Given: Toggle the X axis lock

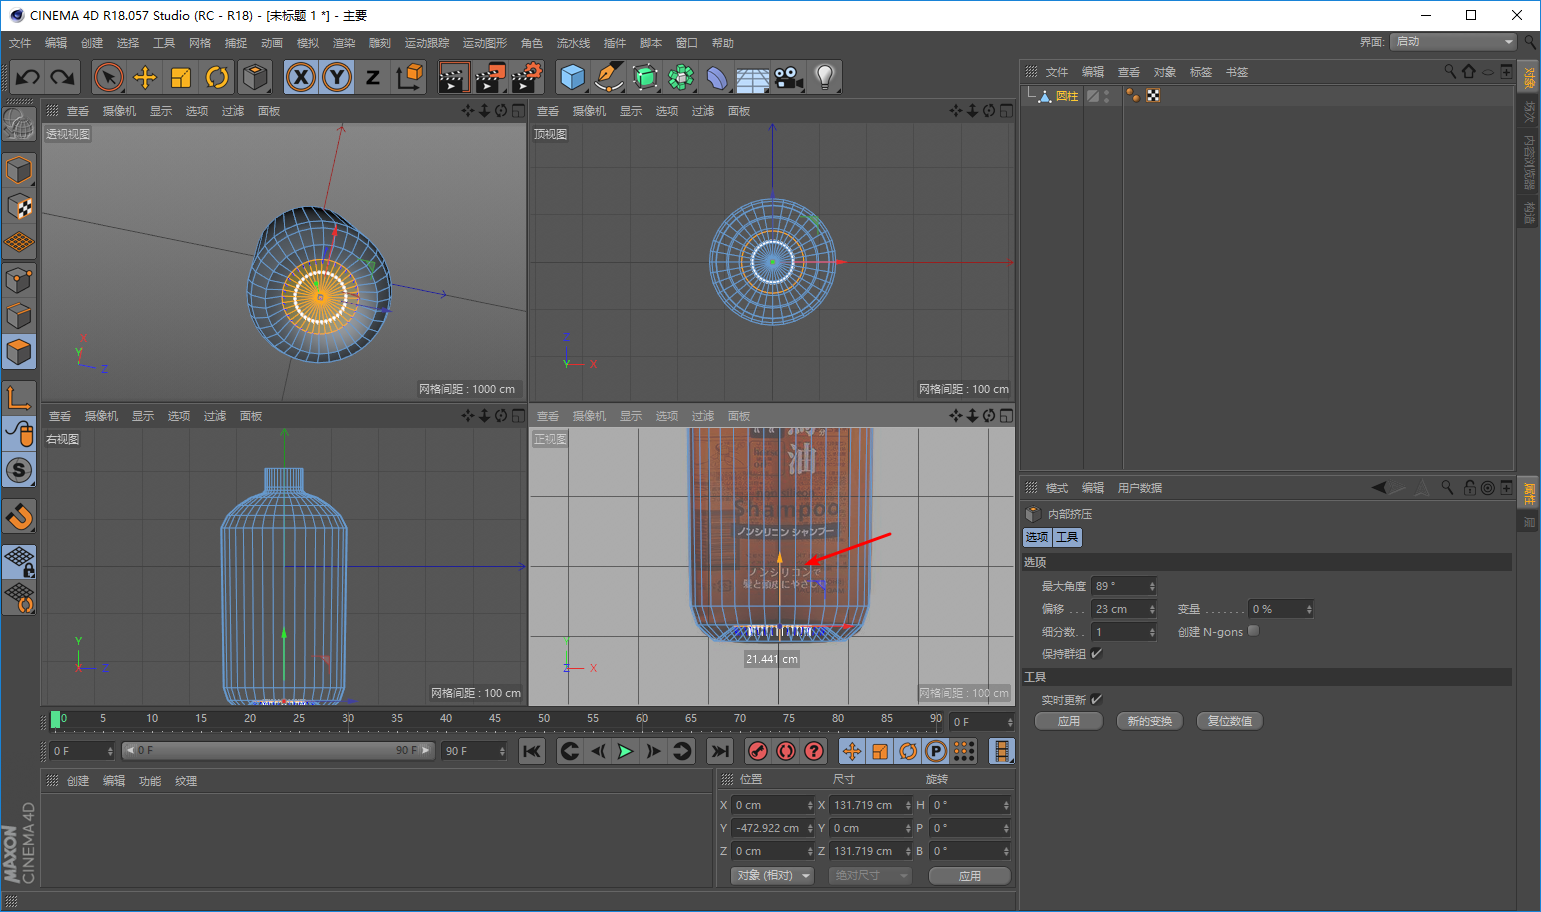Looking at the screenshot, I should point(301,77).
